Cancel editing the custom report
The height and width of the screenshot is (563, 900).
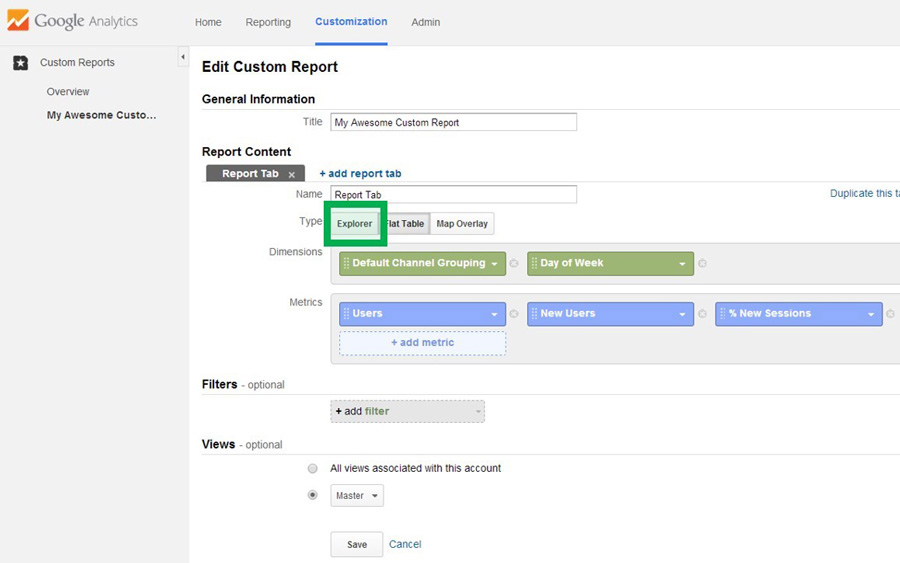(x=405, y=544)
